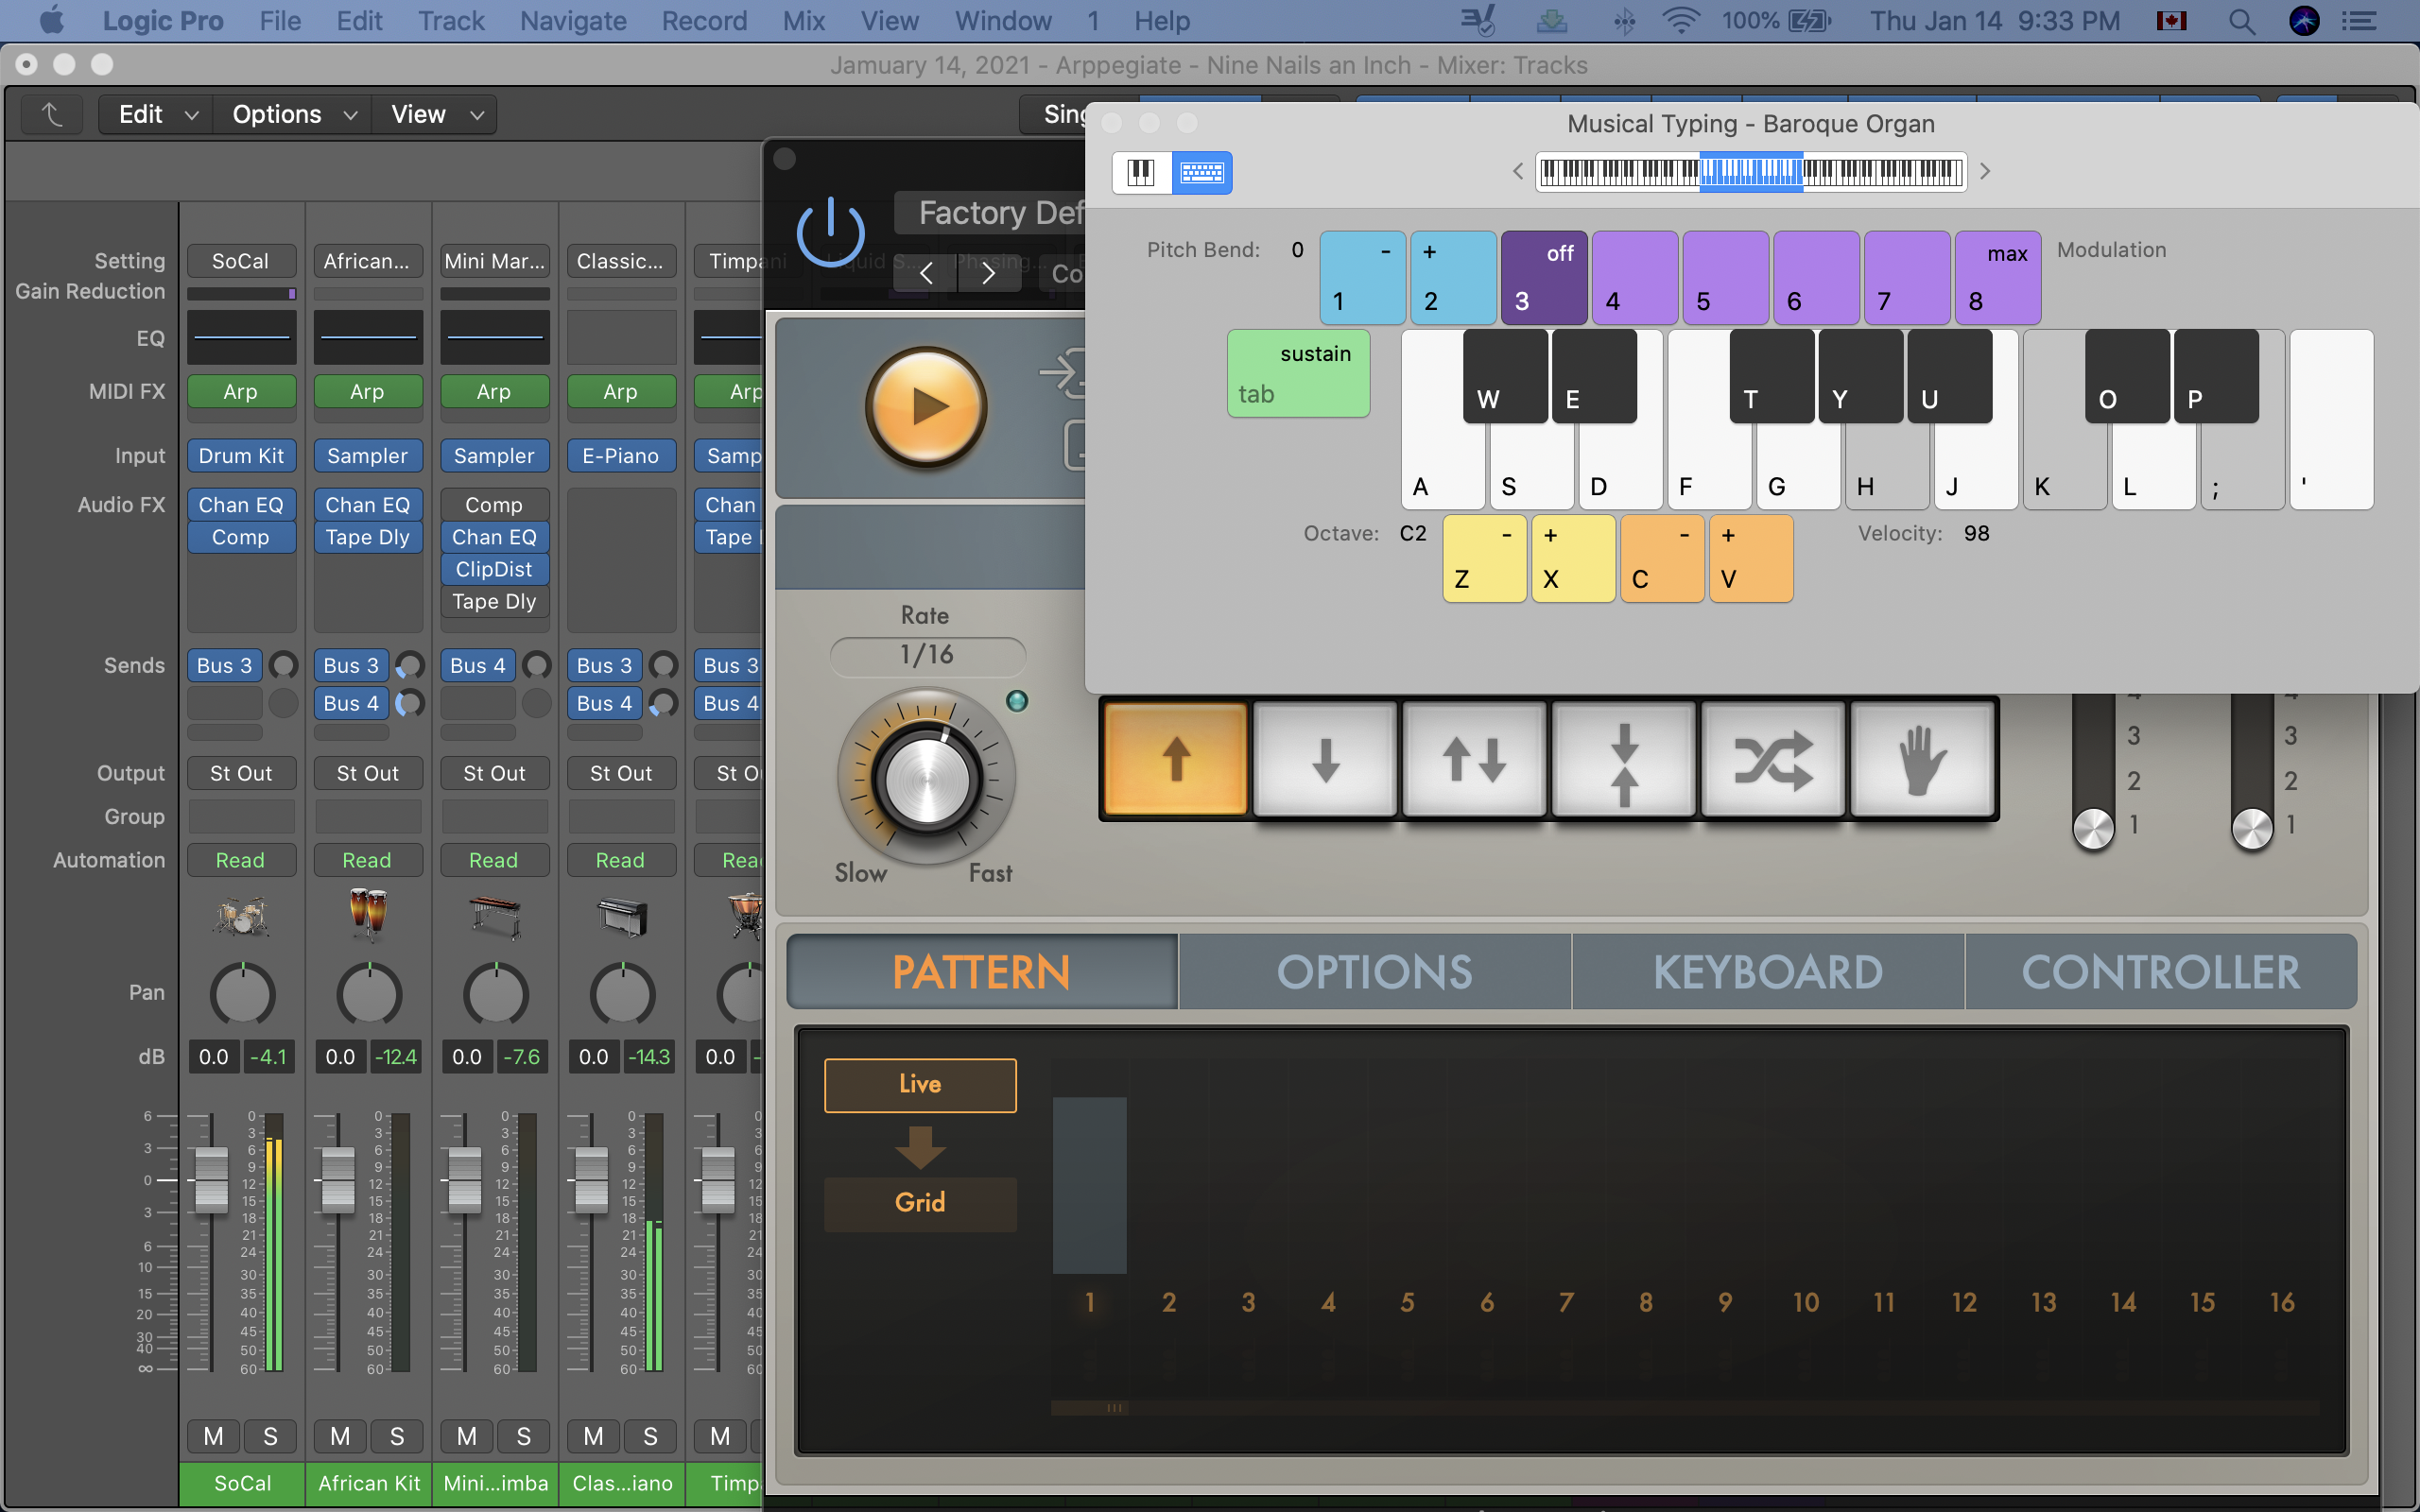Switch Musical Typing to piano keyboard view
The width and height of the screenshot is (2420, 1512).
[1141, 172]
